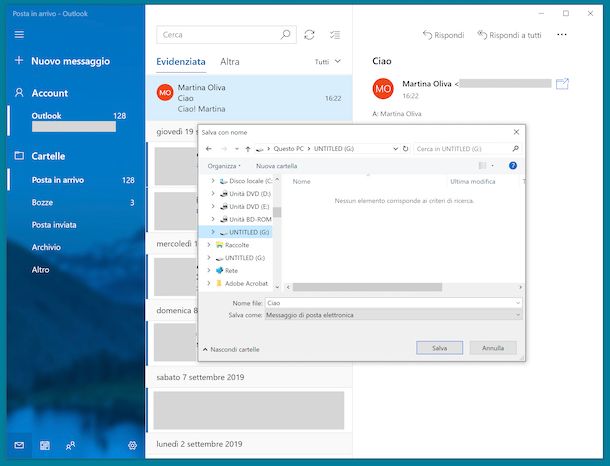This screenshot has width=610, height=466.
Task: Click horizontal scrollbar in file list
Action: click(367, 287)
